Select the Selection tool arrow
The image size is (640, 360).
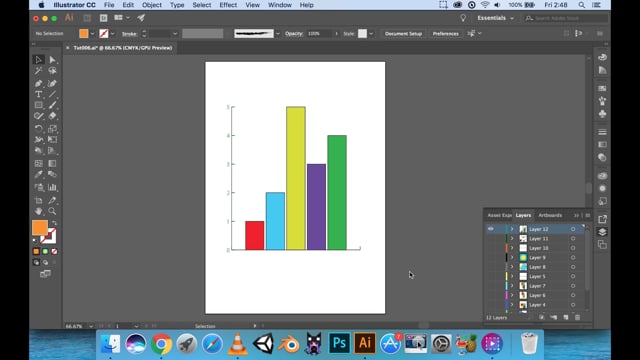(x=38, y=60)
